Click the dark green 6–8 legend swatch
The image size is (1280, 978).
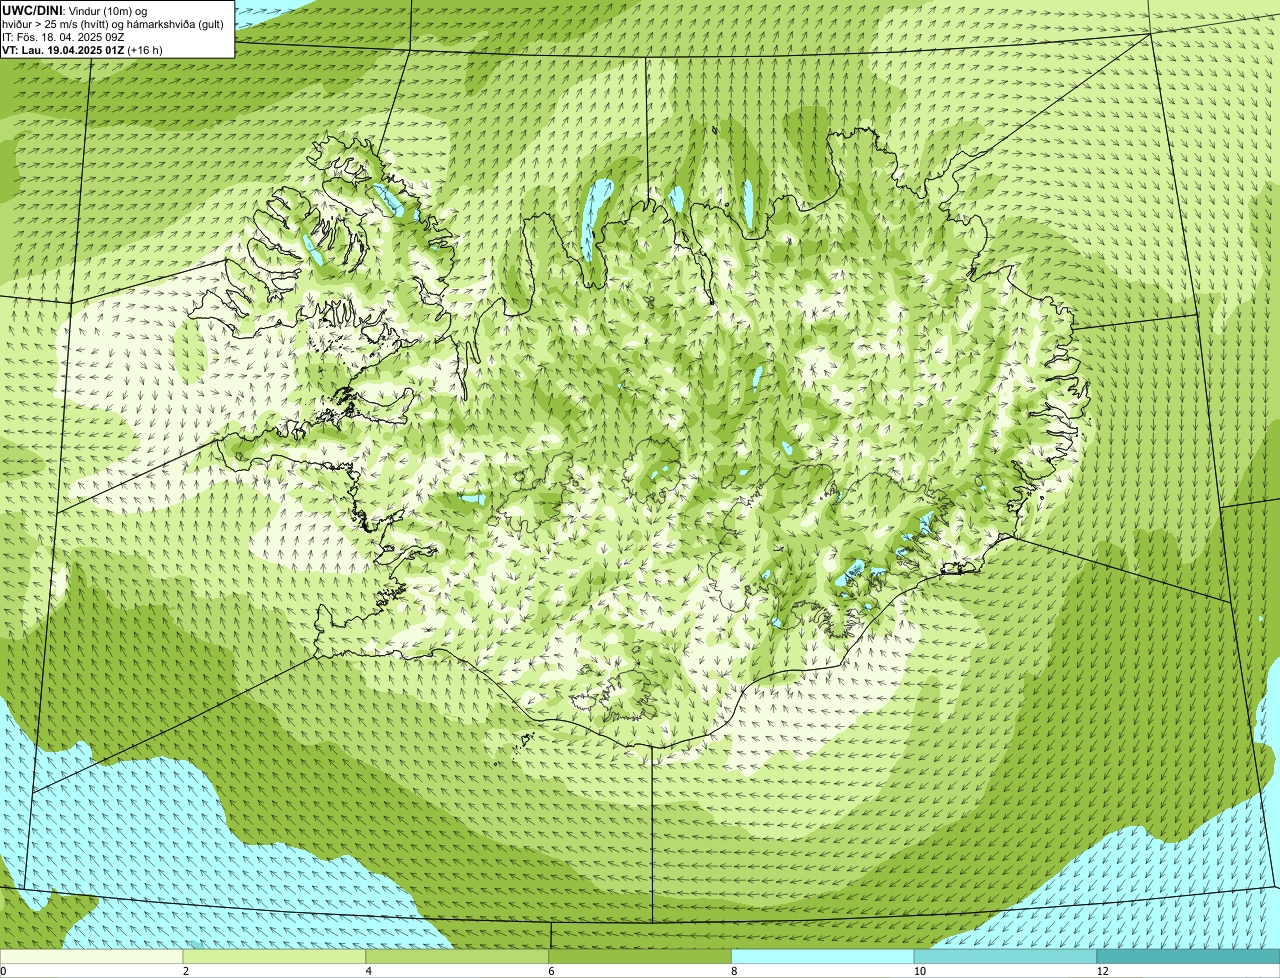click(x=640, y=956)
